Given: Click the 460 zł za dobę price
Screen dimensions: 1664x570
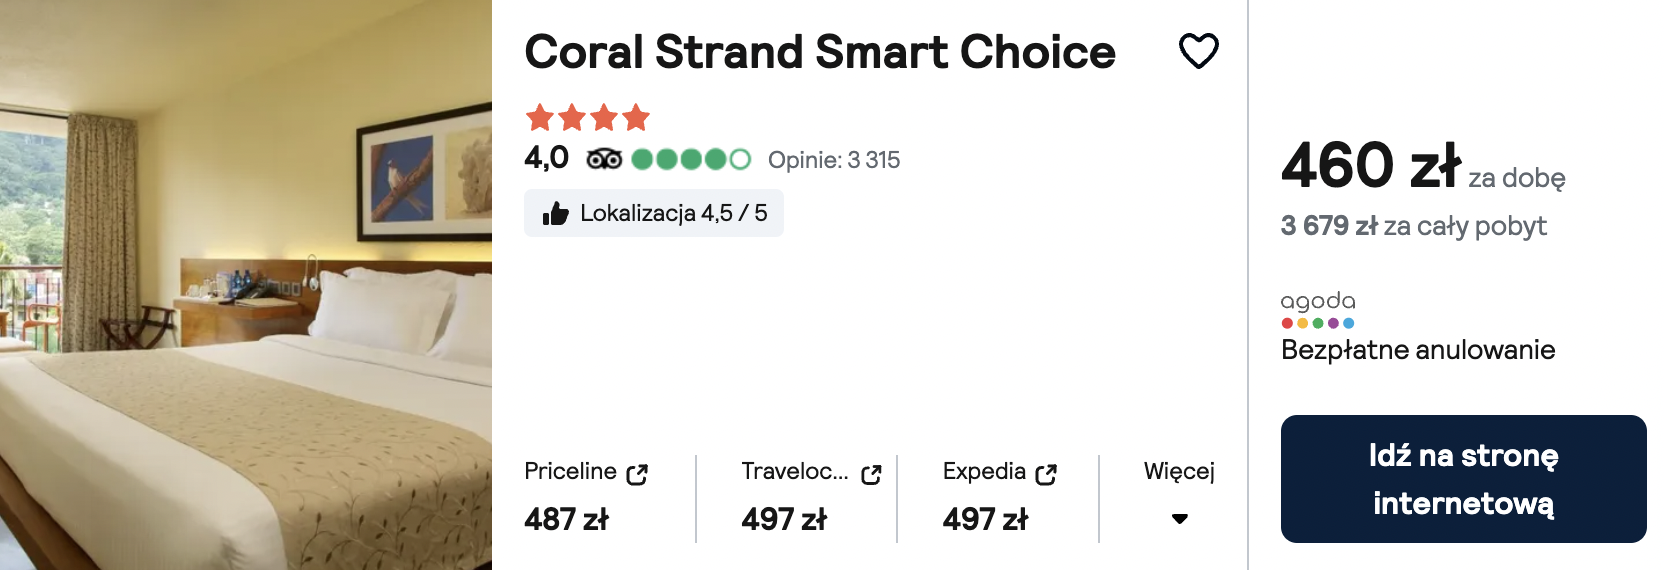Looking at the screenshot, I should click(x=1423, y=166).
